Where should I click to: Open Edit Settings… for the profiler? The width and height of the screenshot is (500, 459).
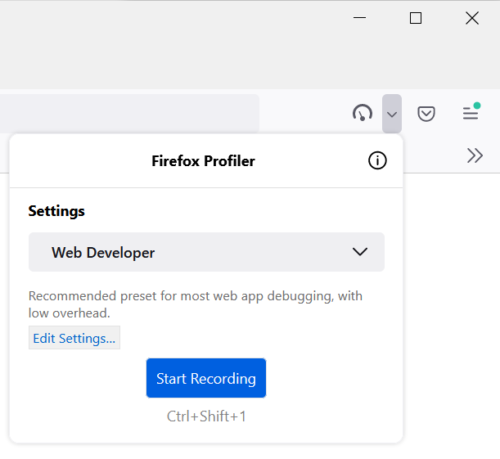tap(74, 338)
